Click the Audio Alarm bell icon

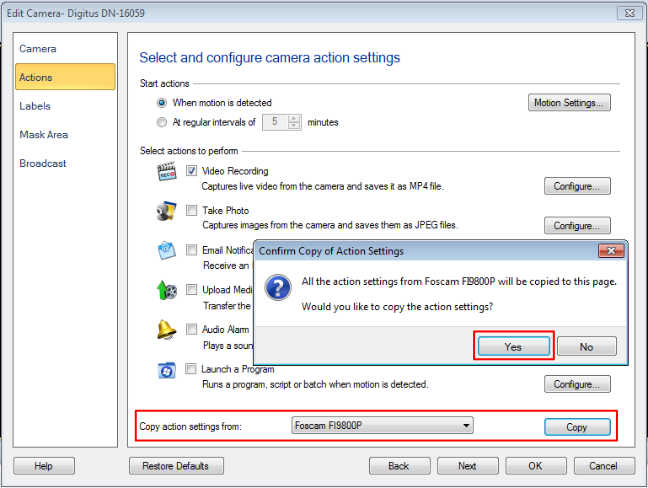(167, 330)
